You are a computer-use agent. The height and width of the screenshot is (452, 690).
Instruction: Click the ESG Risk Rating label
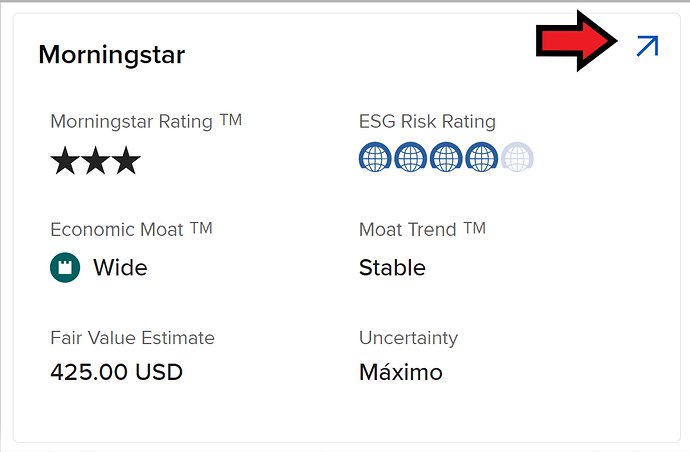pyautogui.click(x=427, y=122)
